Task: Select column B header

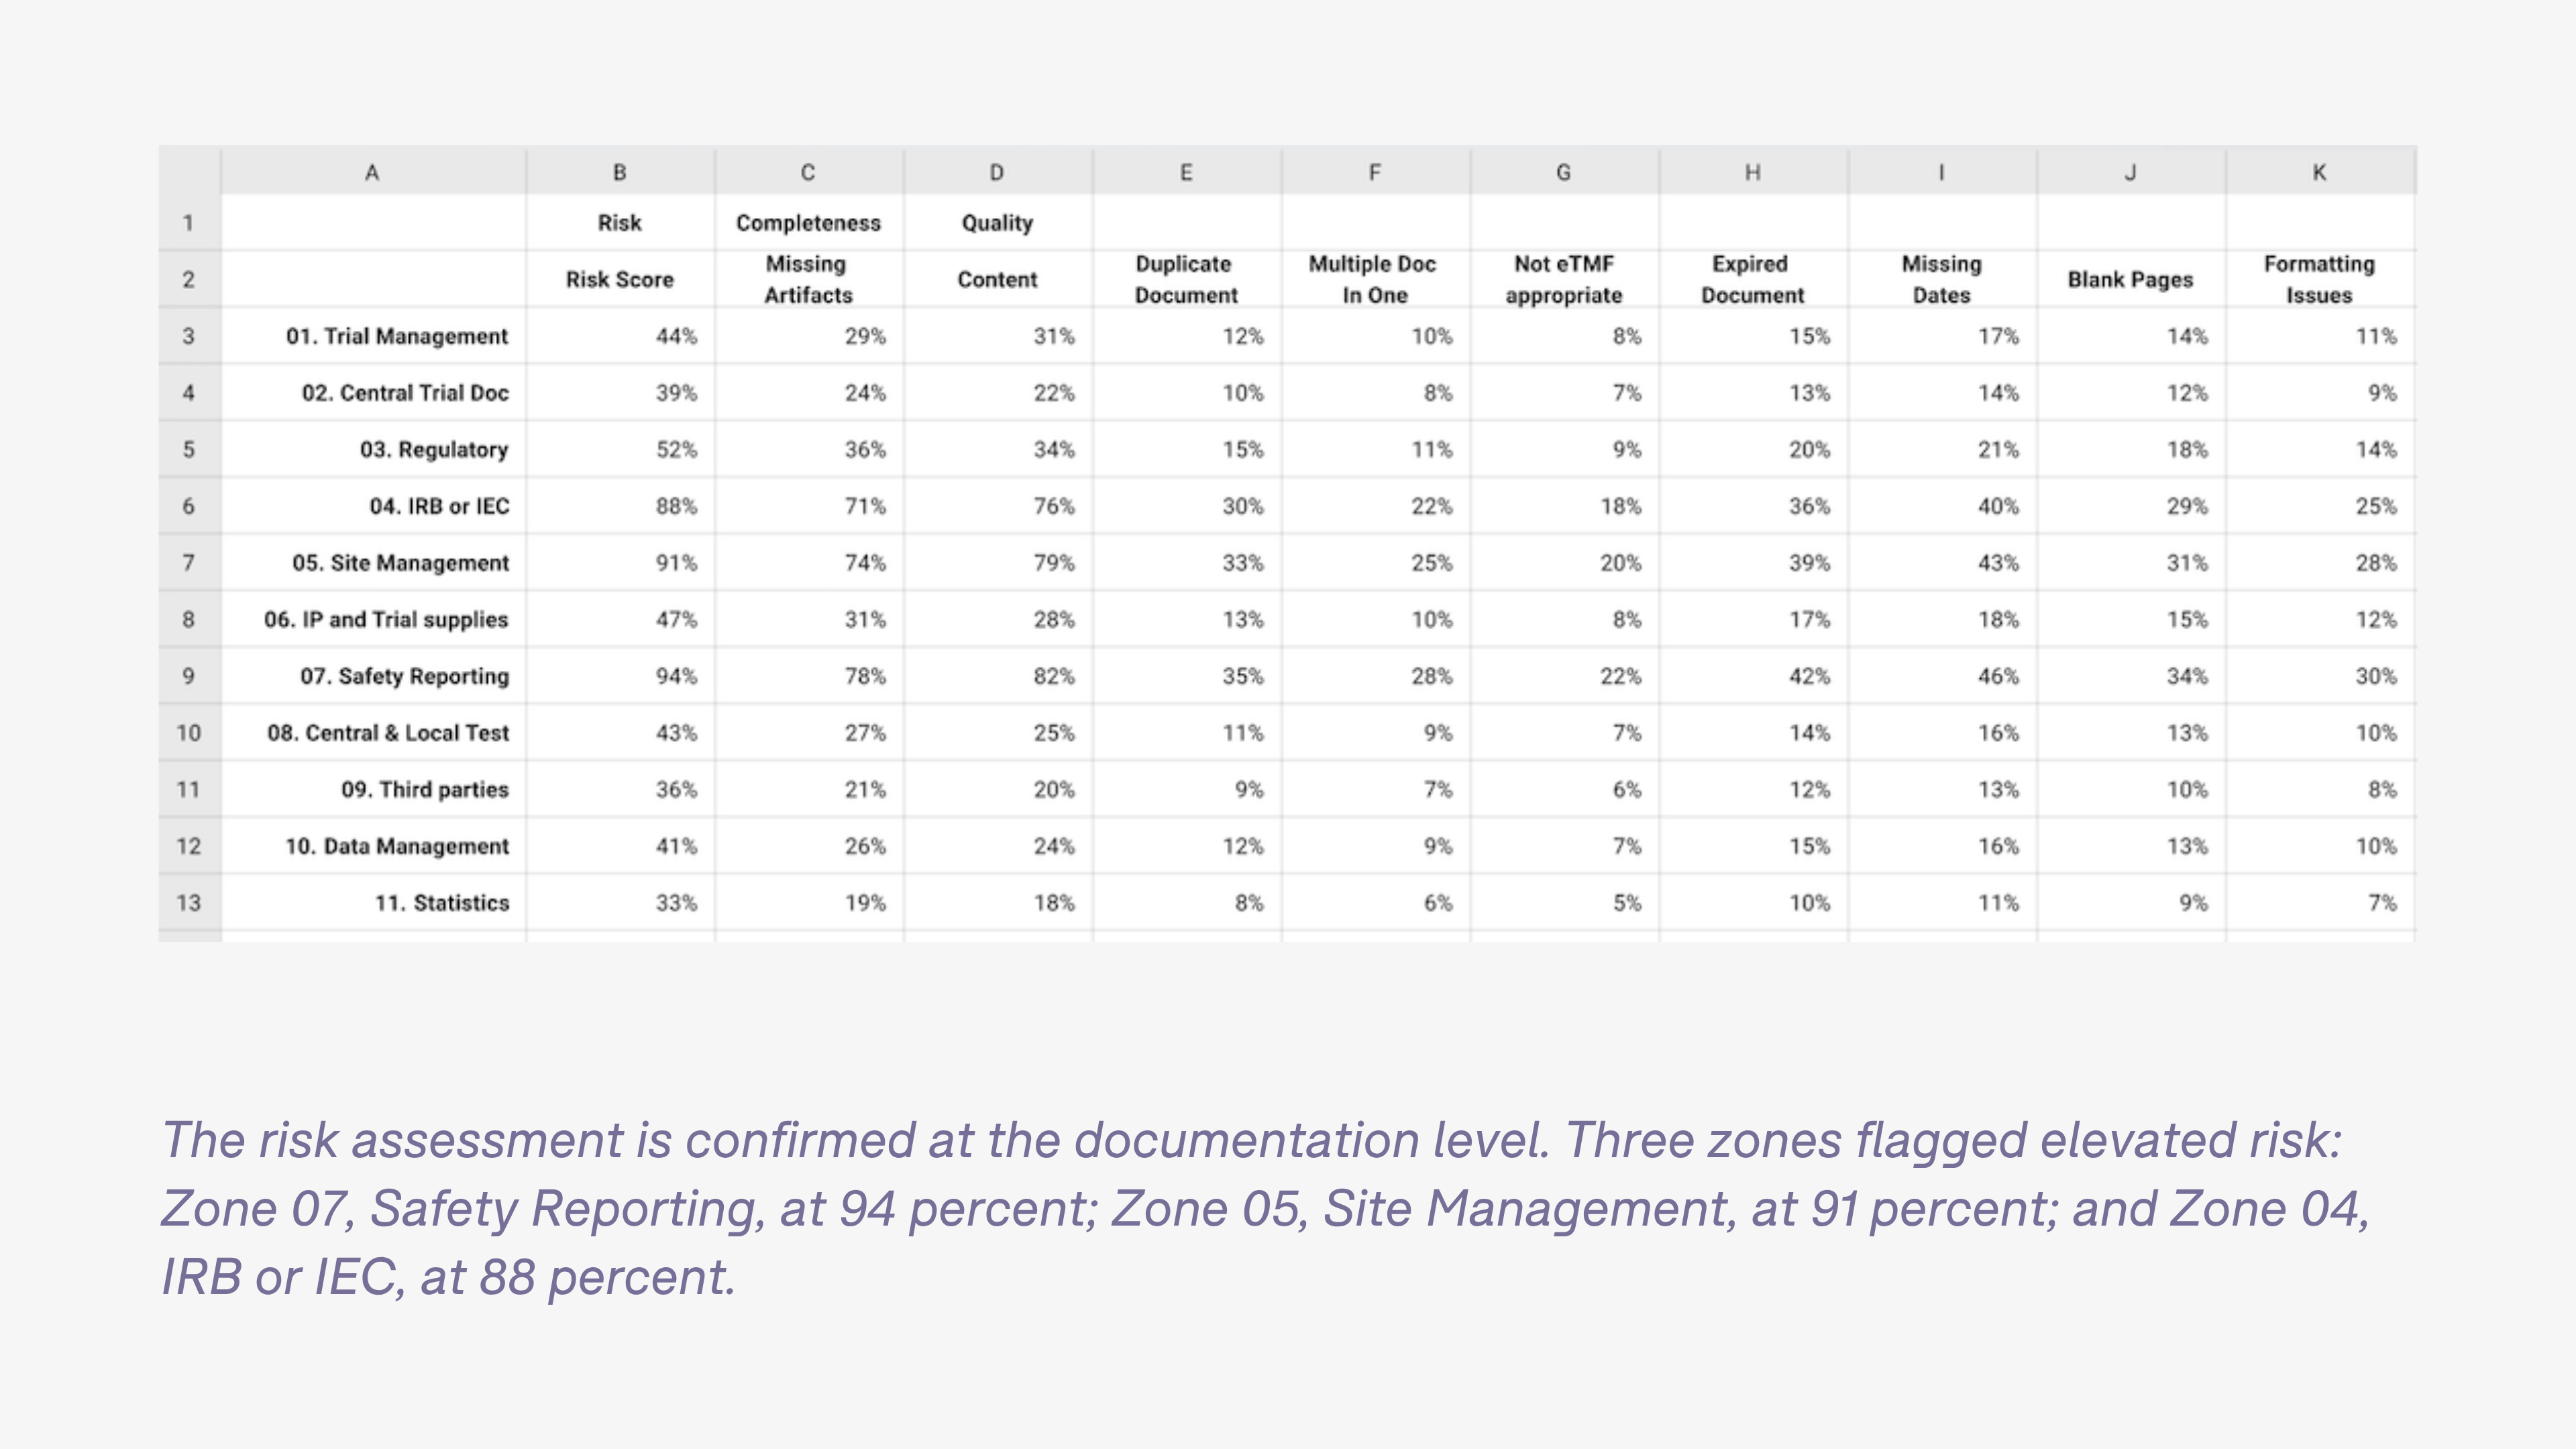Action: pyautogui.click(x=620, y=172)
